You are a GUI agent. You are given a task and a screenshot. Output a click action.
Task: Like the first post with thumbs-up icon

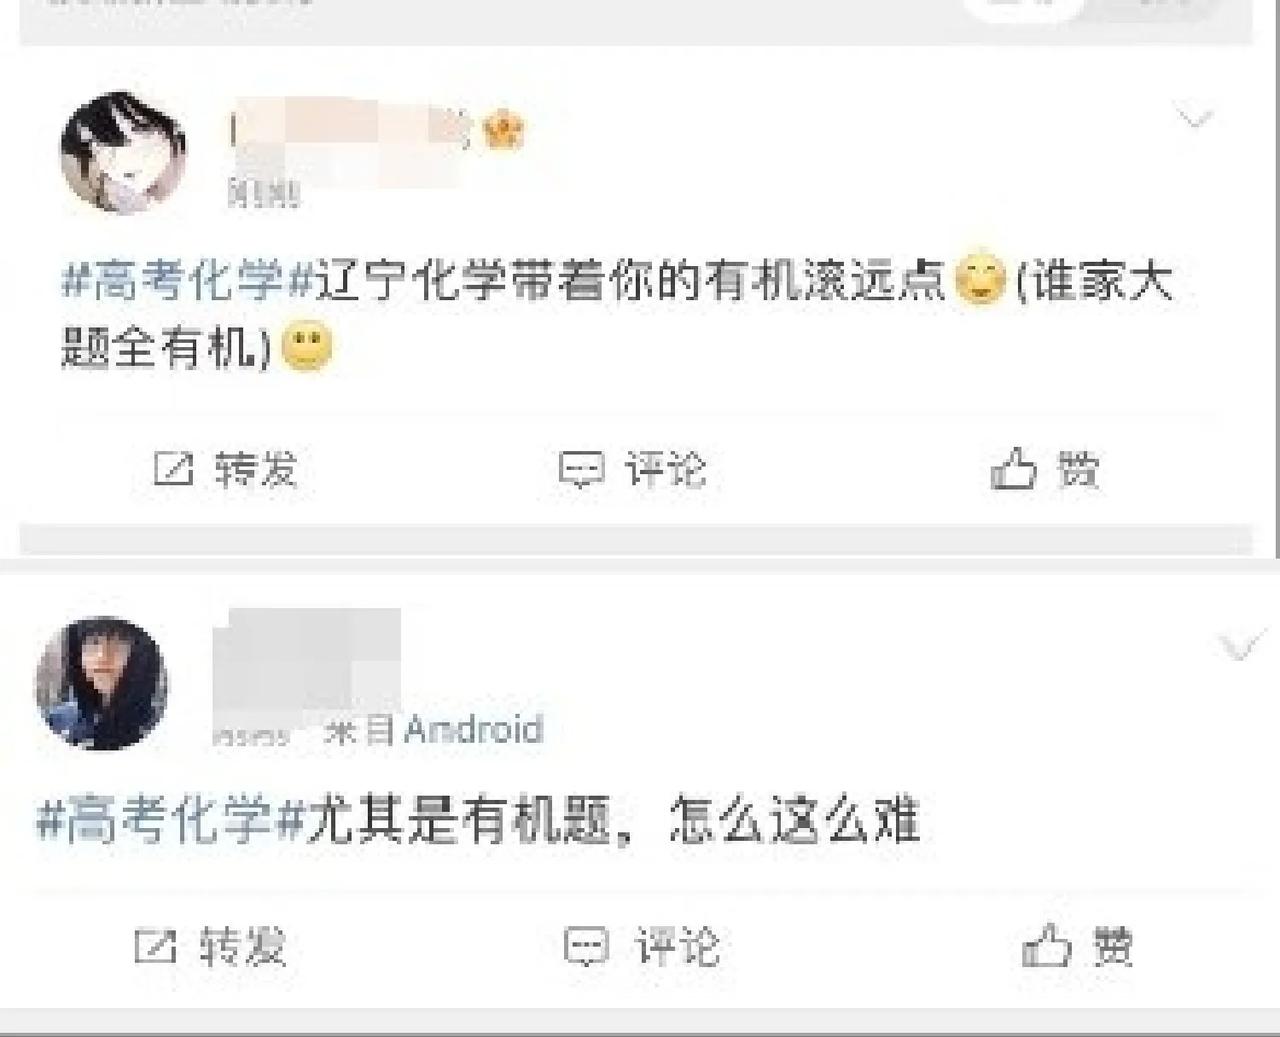1013,468
